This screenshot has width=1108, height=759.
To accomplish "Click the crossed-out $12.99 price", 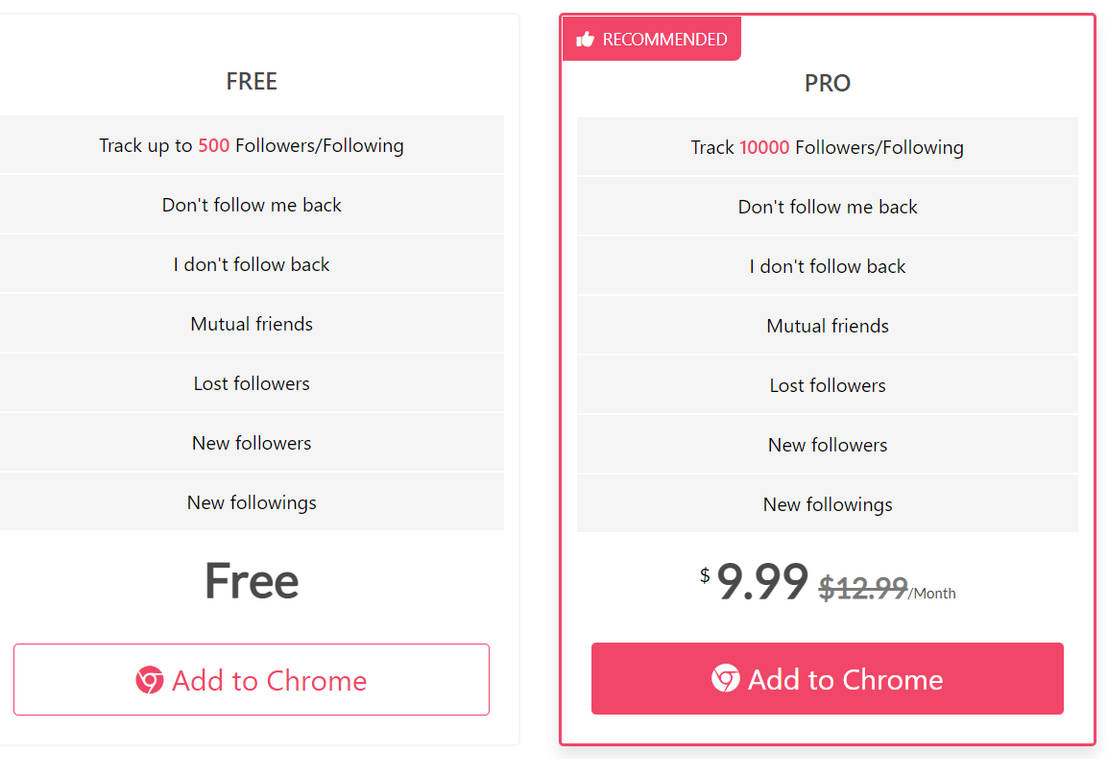I will point(863,588).
